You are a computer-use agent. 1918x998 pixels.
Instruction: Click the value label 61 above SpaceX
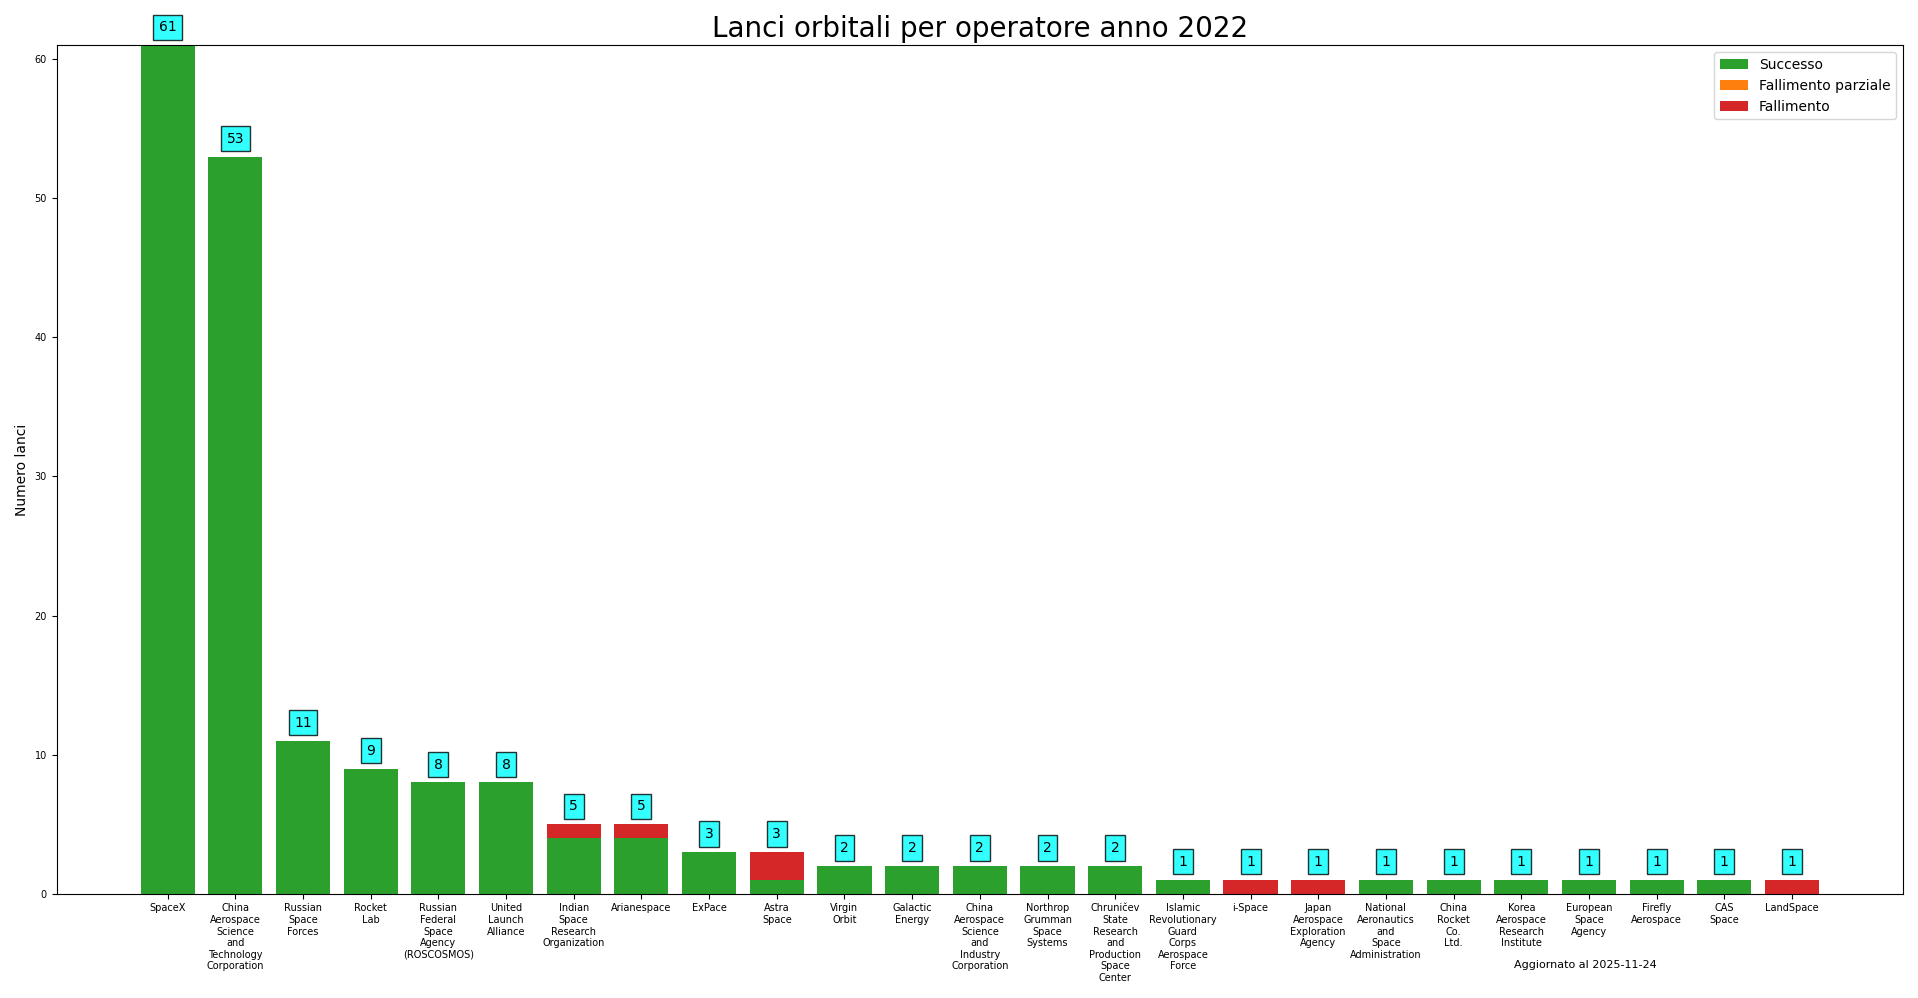(x=168, y=27)
